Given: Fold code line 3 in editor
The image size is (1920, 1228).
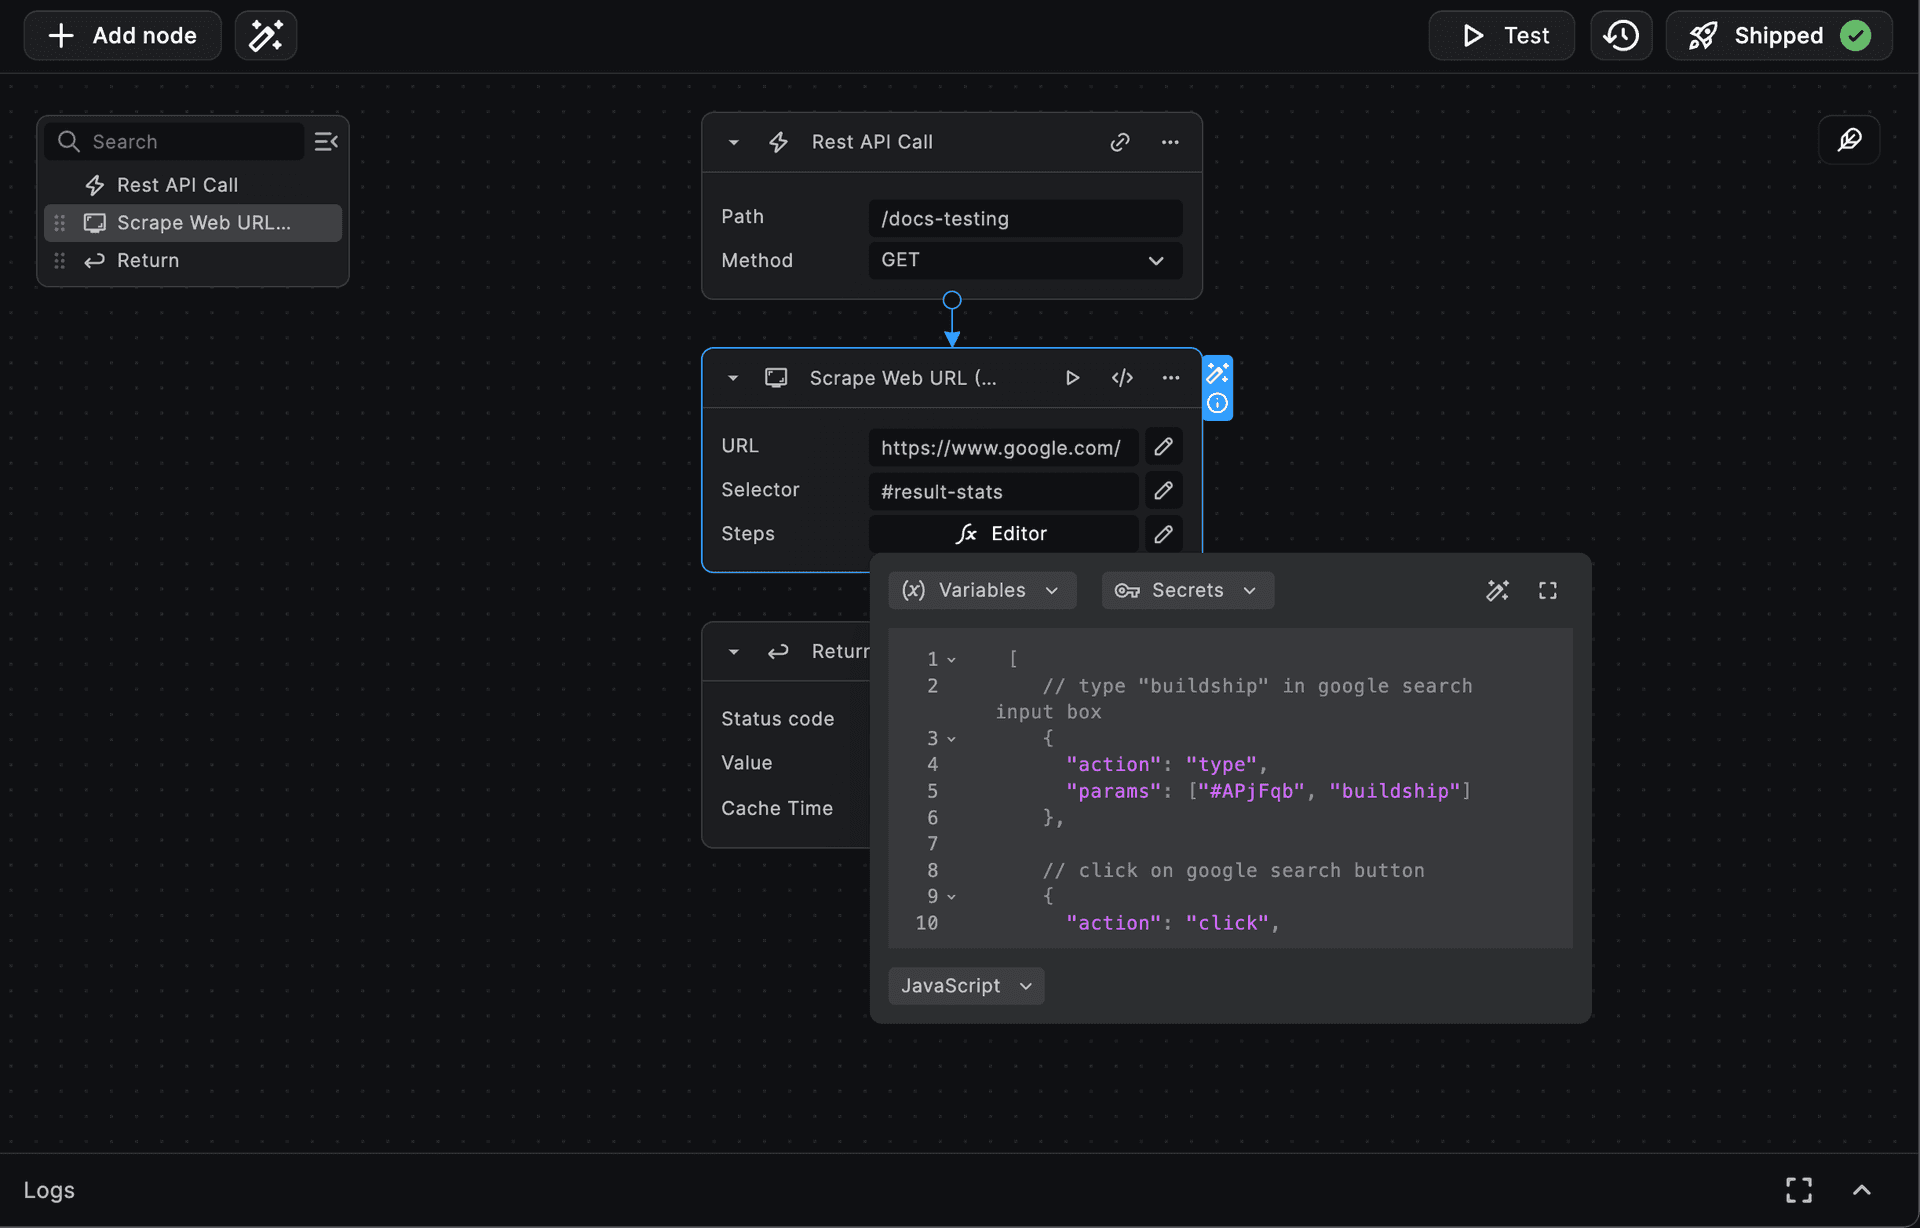Looking at the screenshot, I should pos(951,739).
